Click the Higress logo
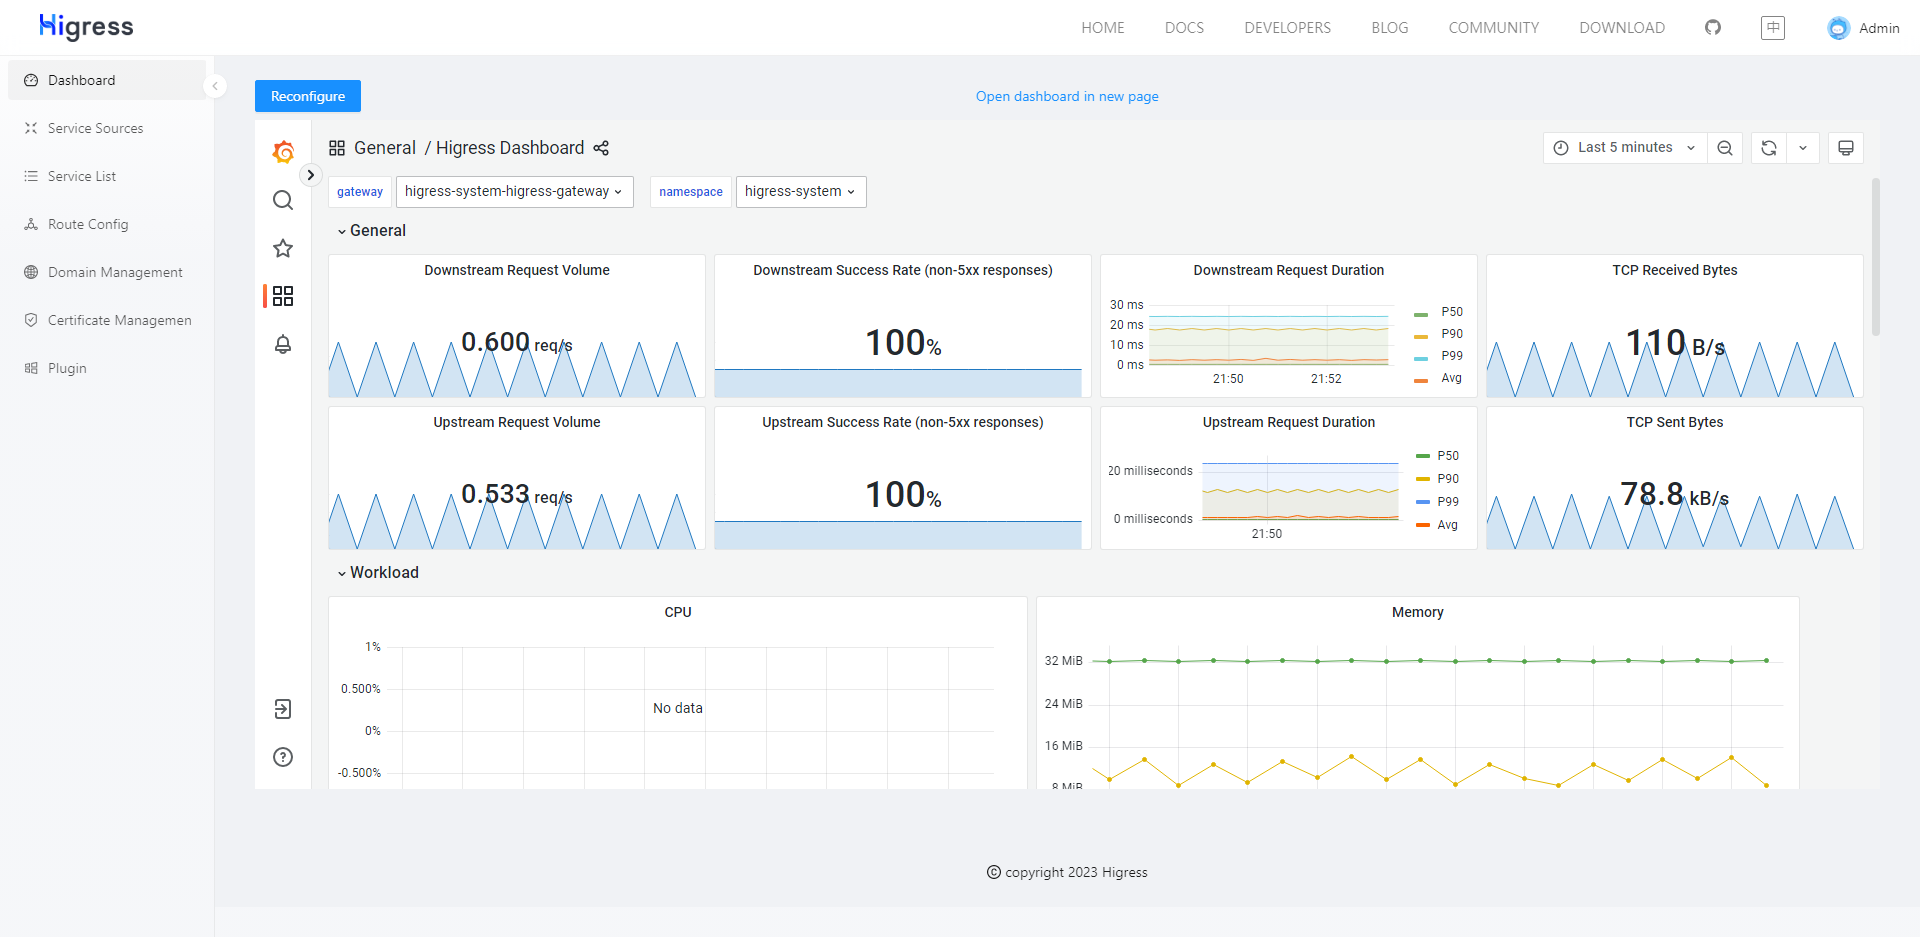Image resolution: width=1920 pixels, height=937 pixels. tap(86, 27)
